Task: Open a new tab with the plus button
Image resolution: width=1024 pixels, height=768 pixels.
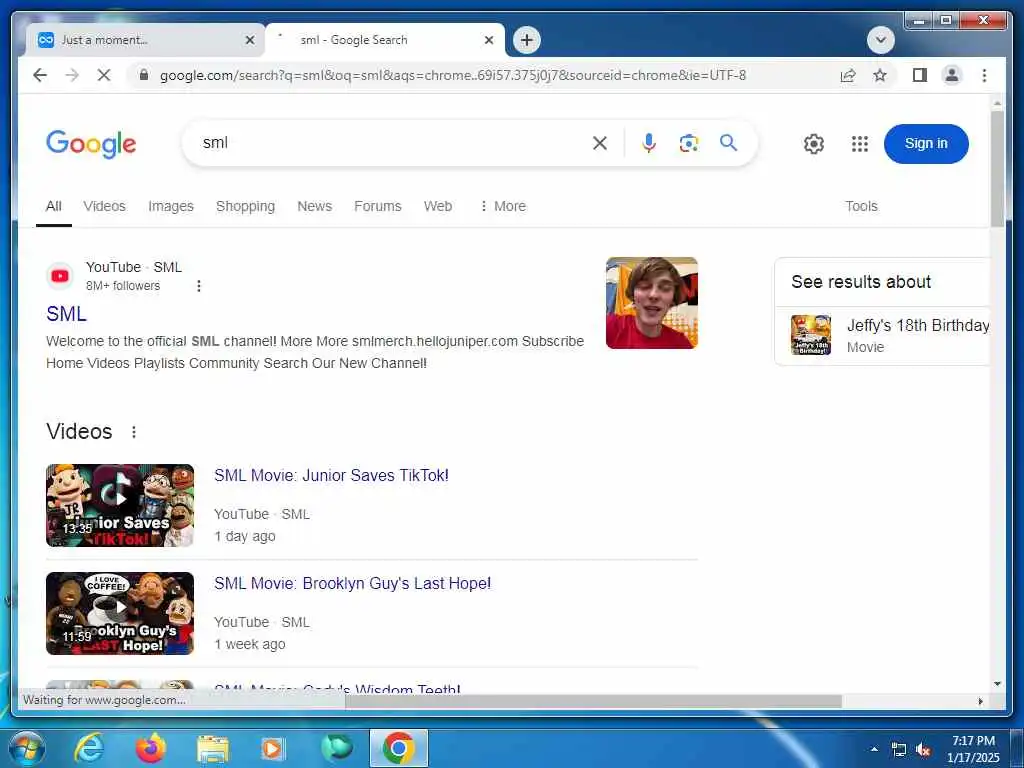Action: pos(526,40)
